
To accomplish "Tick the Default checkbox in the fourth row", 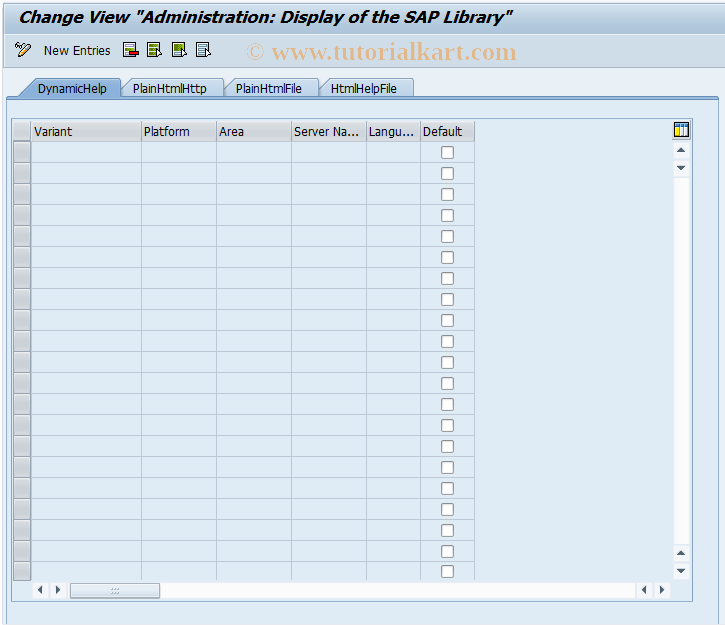I will coord(447,215).
